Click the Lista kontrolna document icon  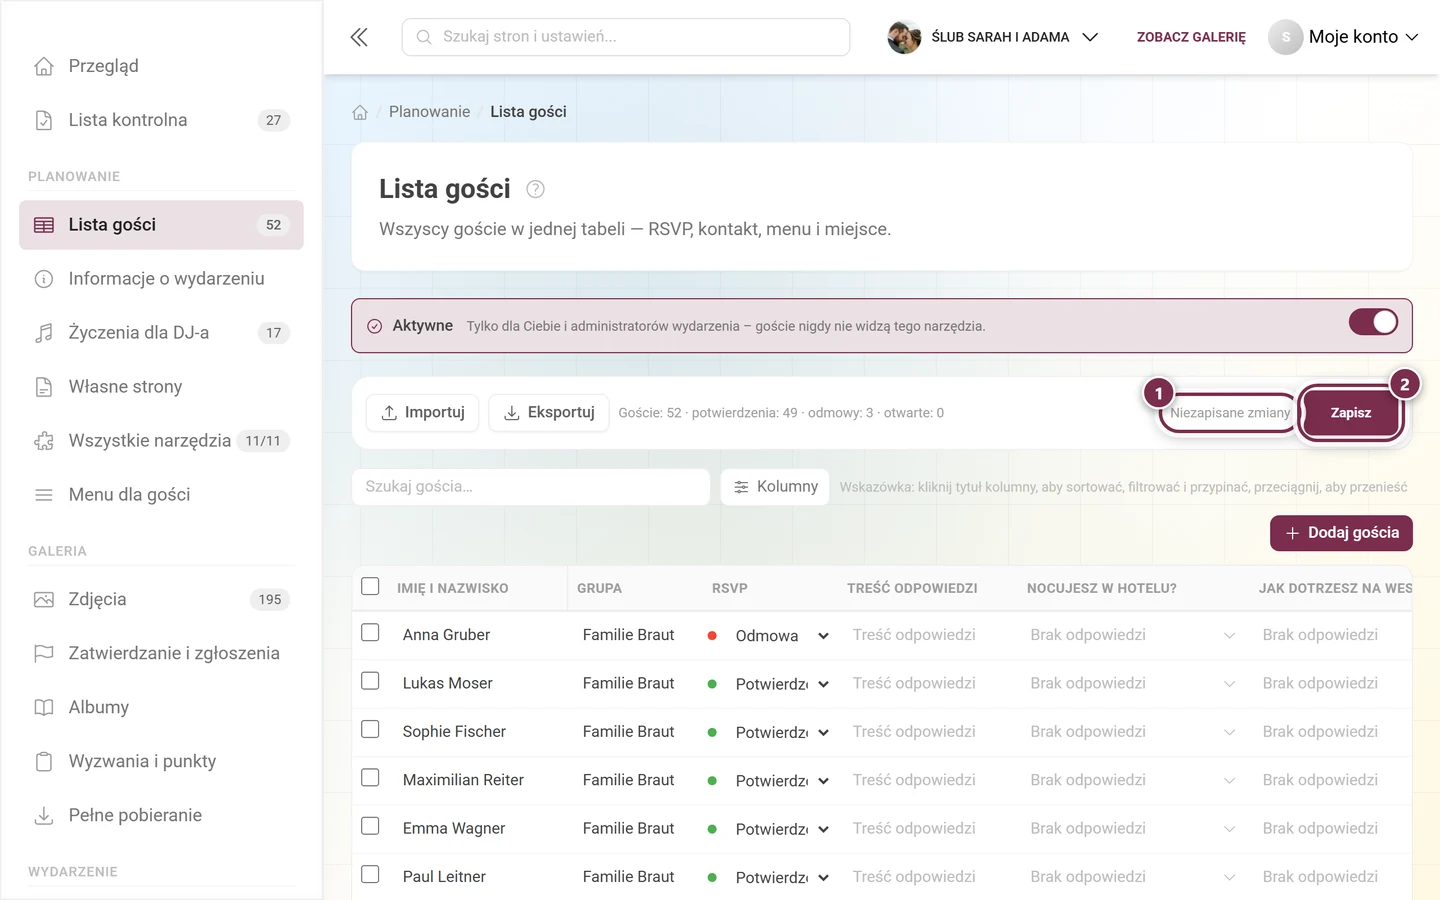[44, 120]
